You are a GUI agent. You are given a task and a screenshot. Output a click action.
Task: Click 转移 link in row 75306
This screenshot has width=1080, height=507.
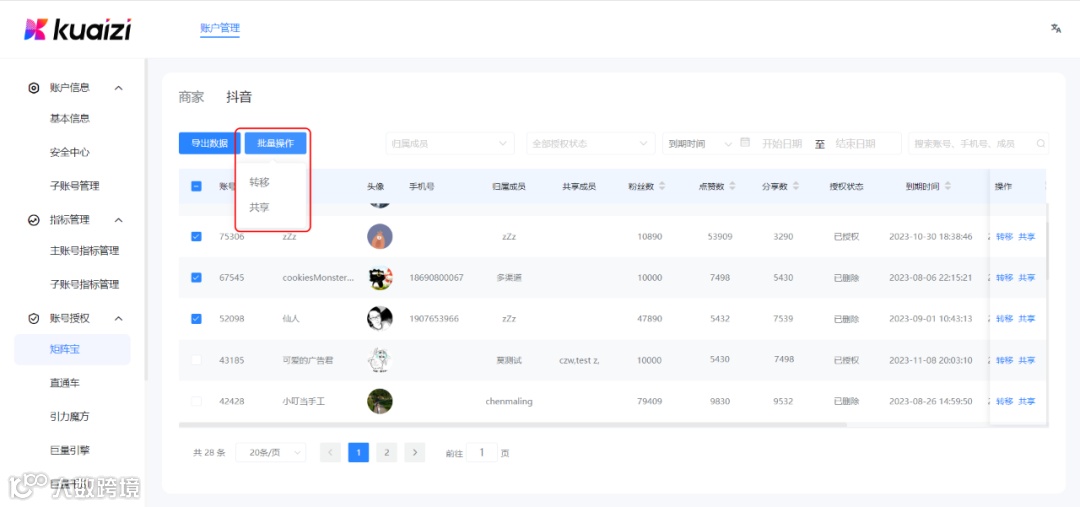(x=1004, y=236)
